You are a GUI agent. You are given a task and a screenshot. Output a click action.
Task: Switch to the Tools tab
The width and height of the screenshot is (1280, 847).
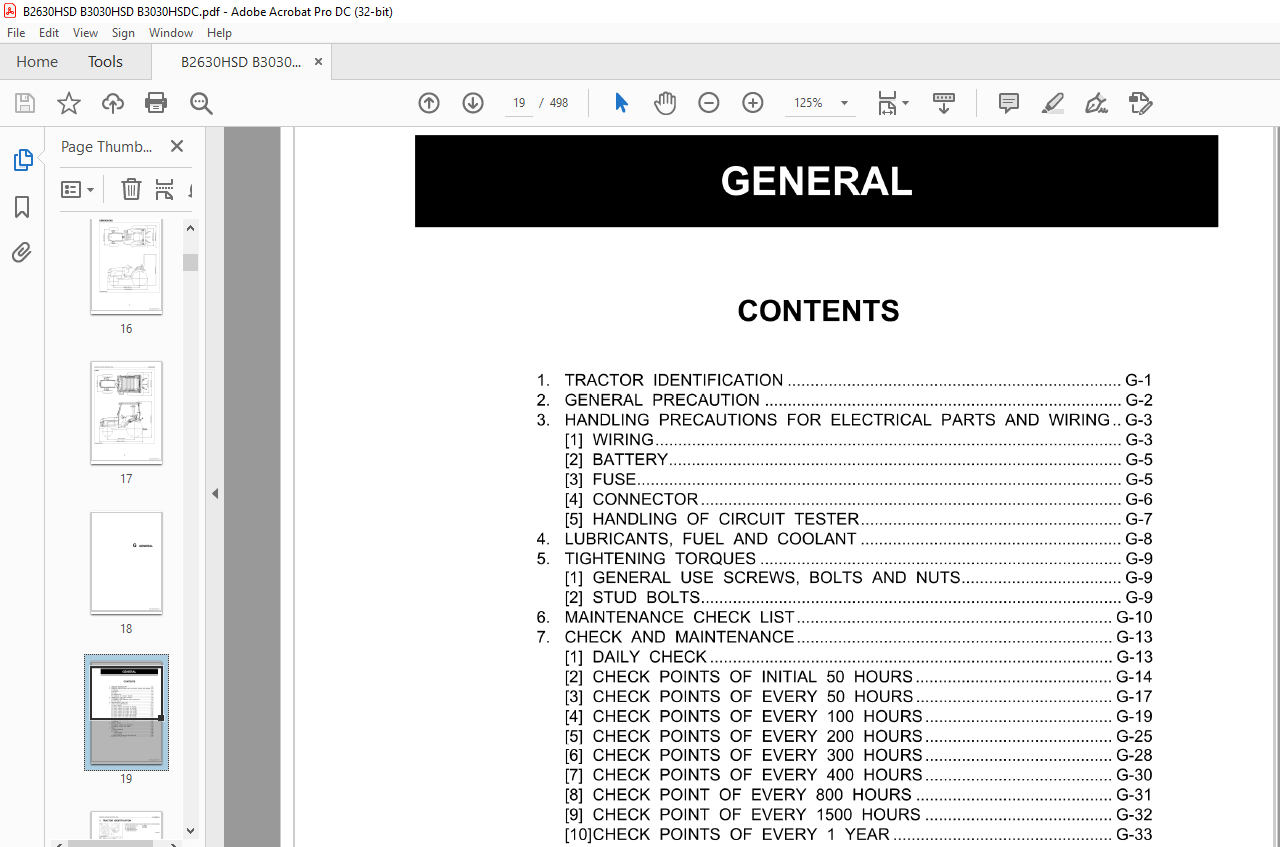(105, 62)
